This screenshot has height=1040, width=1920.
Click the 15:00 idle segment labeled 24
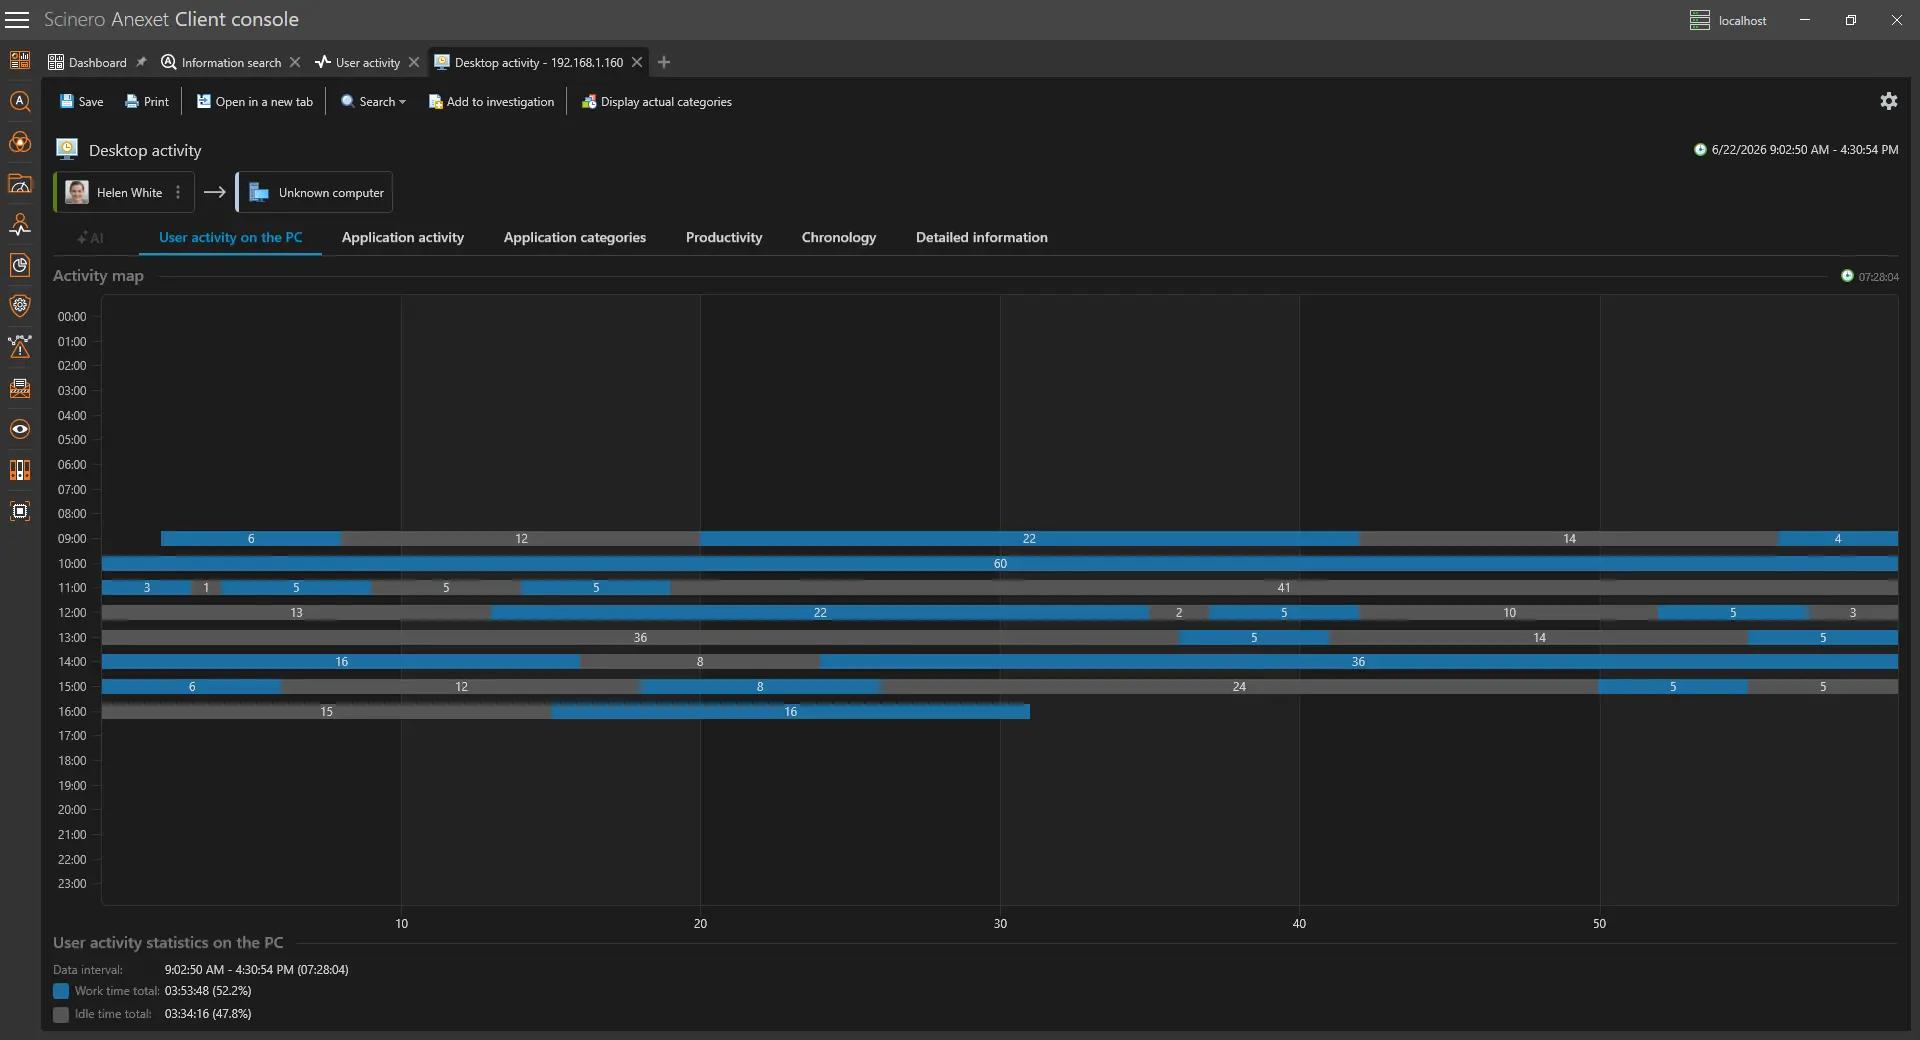1239,686
